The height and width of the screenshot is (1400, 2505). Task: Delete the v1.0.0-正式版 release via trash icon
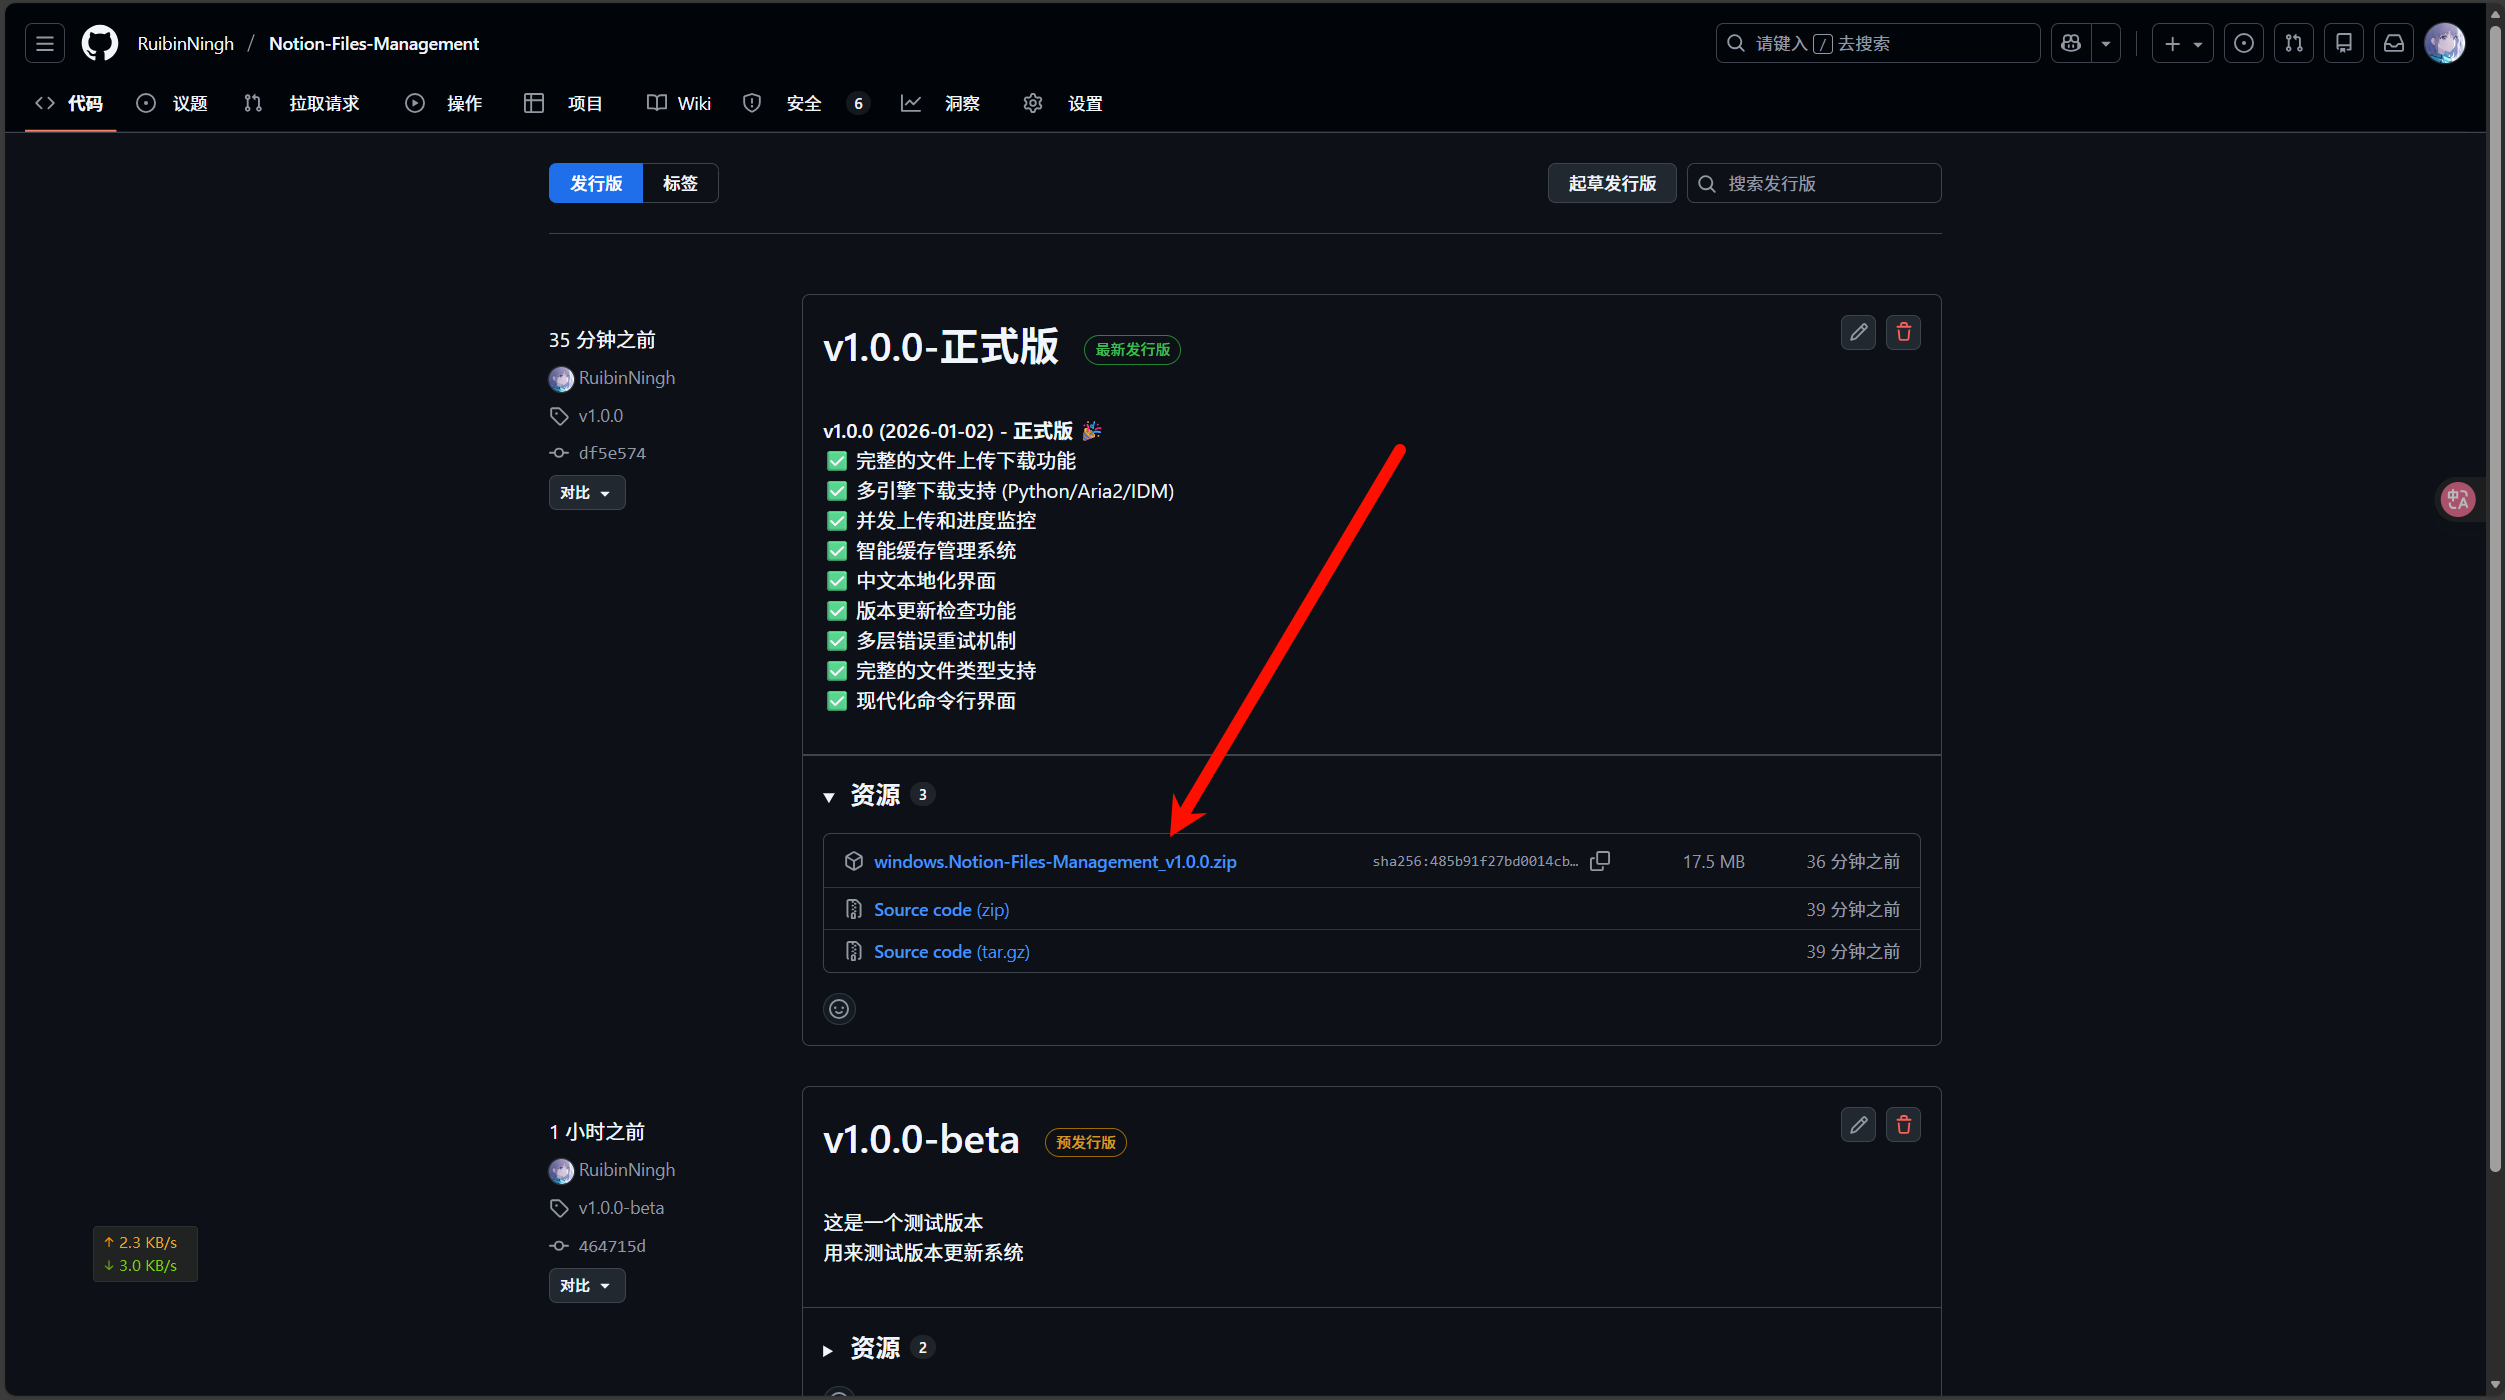click(1903, 332)
